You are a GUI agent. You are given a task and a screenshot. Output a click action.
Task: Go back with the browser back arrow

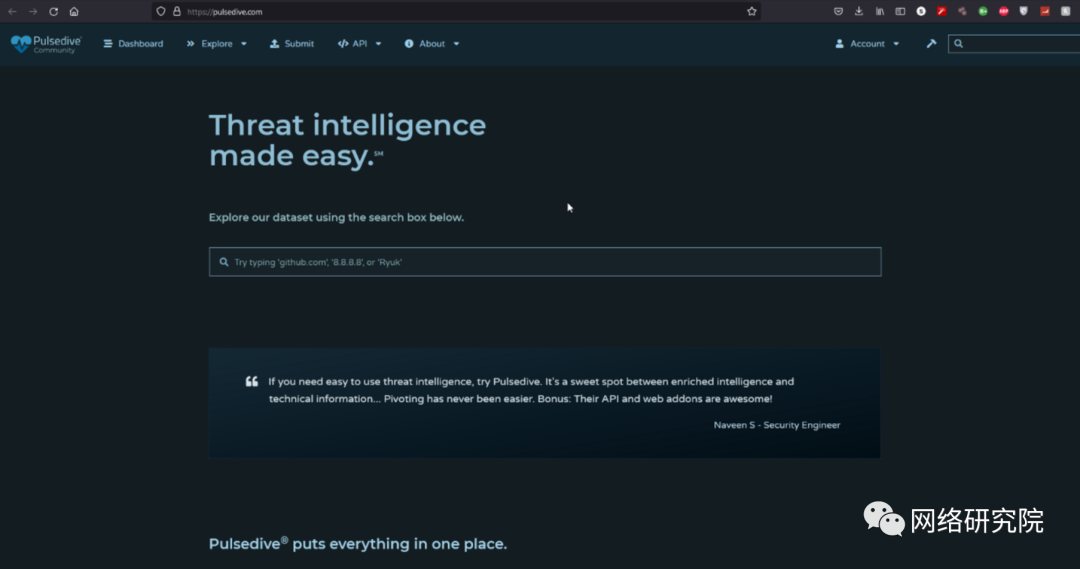pos(12,12)
